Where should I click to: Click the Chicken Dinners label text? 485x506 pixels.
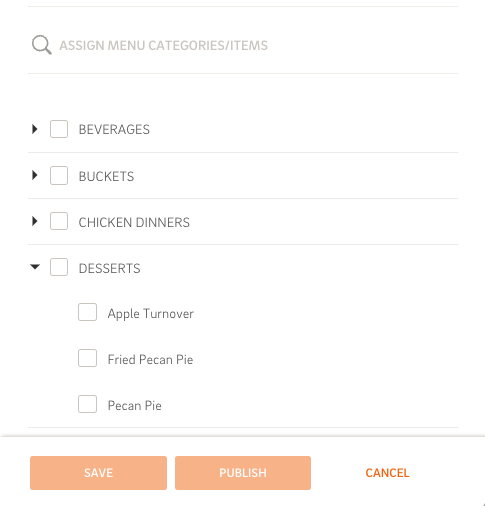pos(134,222)
